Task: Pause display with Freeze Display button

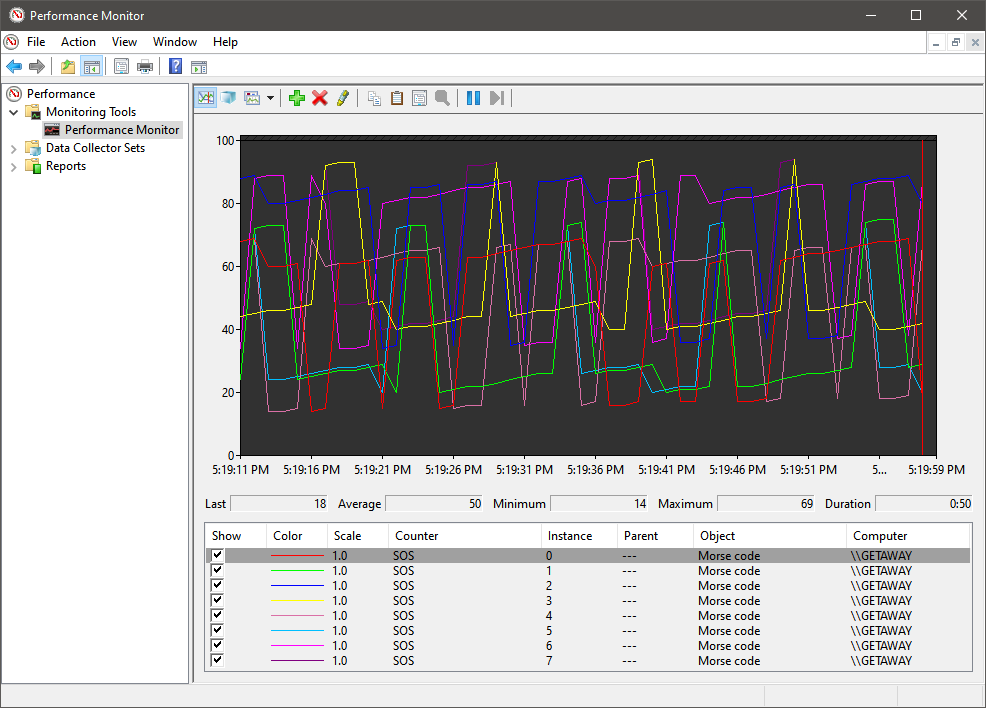Action: click(x=474, y=98)
